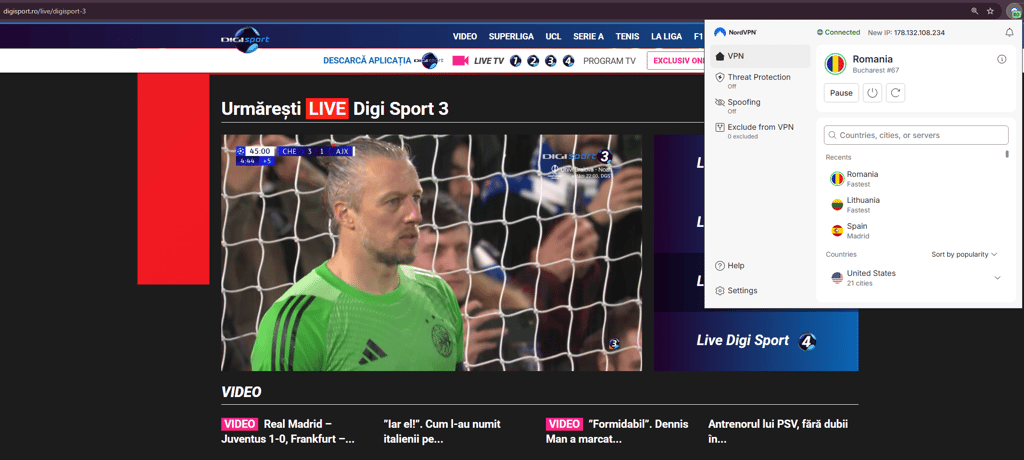
Task: Click the New IP address text
Action: pyautogui.click(x=906, y=32)
